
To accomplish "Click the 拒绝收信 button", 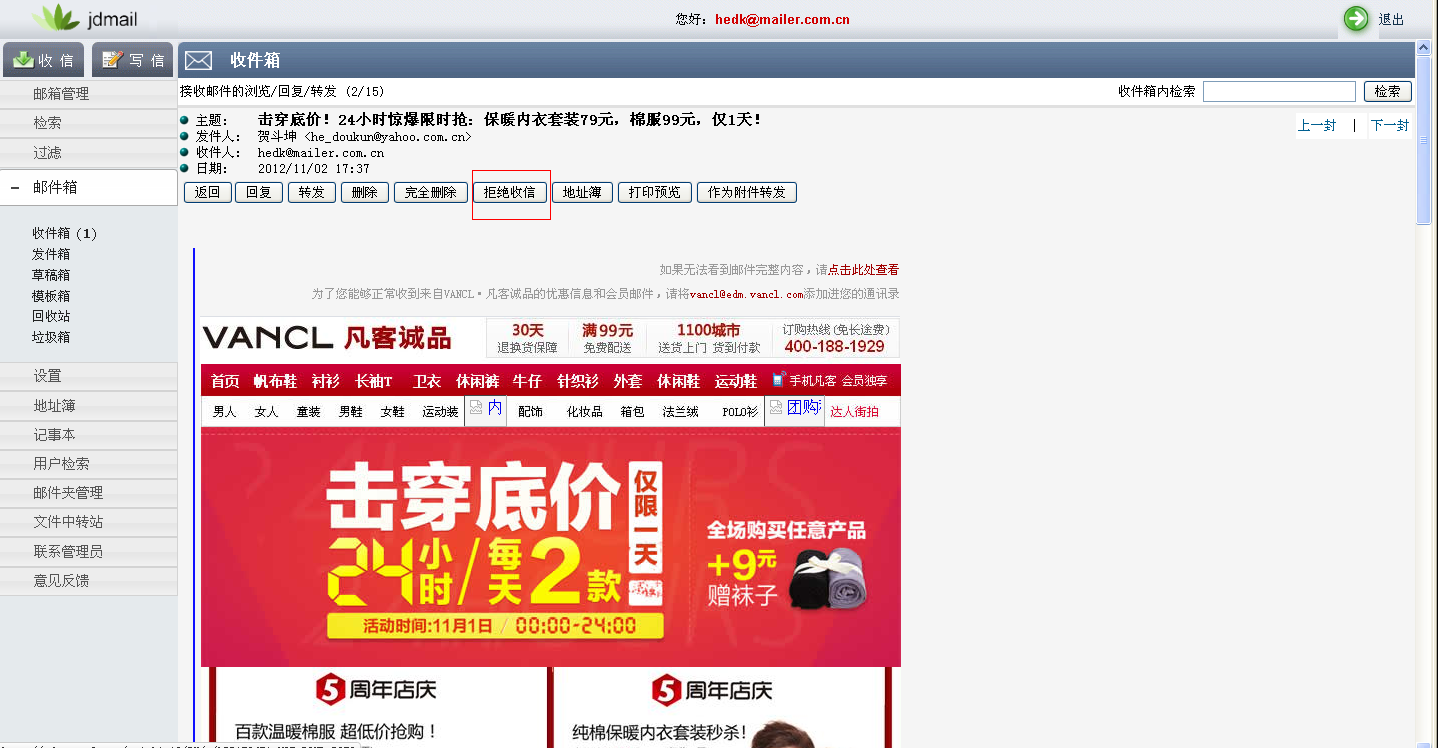I will point(510,192).
